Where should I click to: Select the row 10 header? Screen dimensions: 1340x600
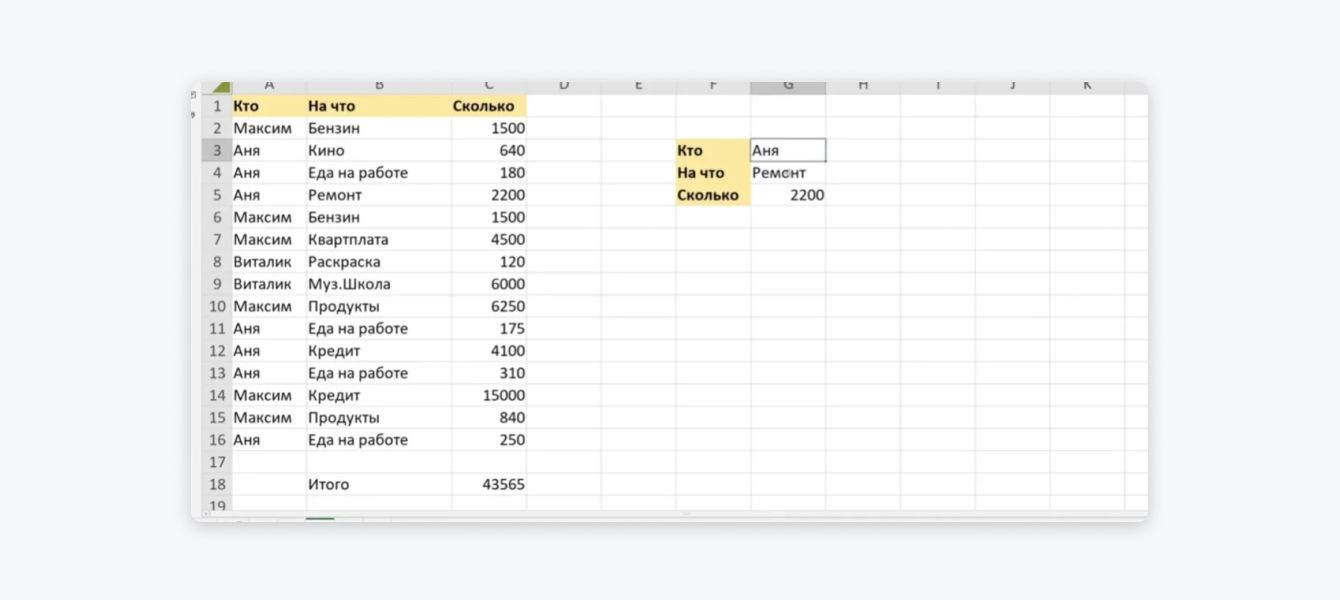point(217,306)
